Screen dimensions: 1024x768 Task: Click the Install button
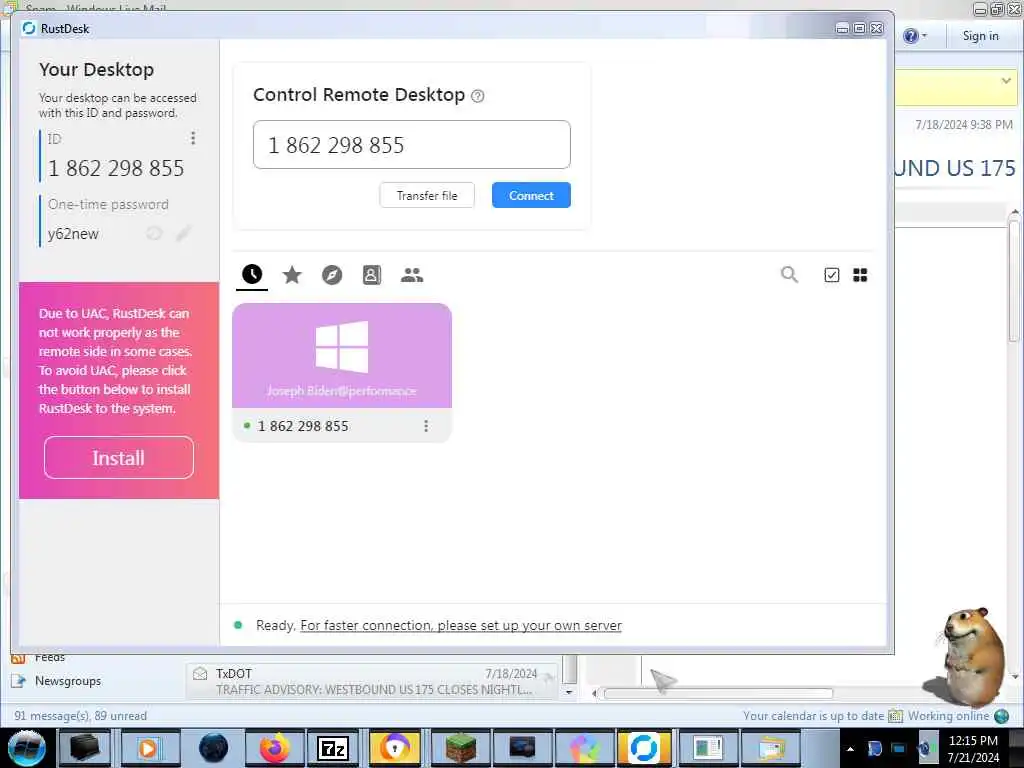point(119,458)
